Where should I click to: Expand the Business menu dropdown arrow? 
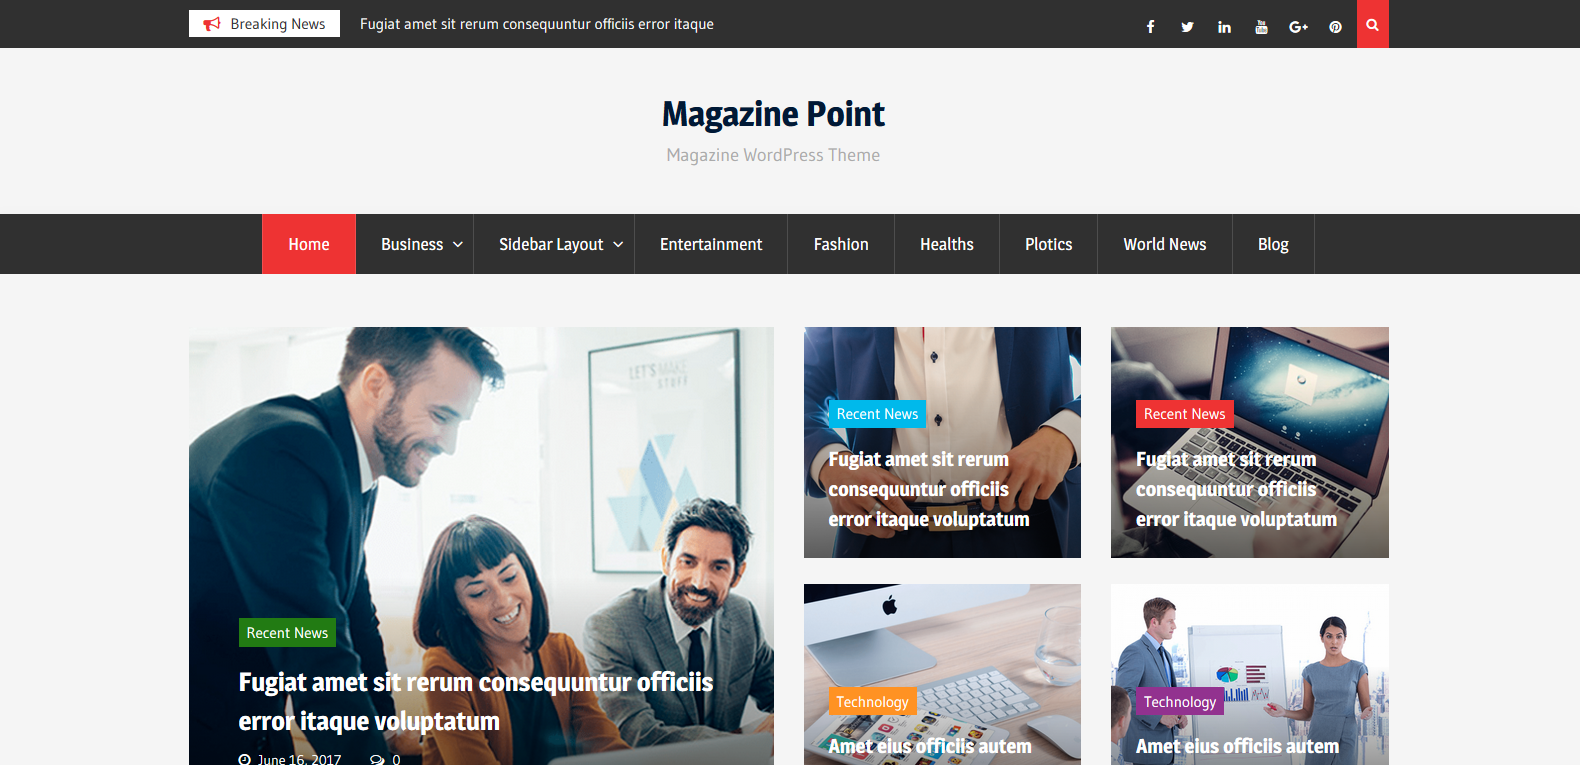pyautogui.click(x=458, y=245)
